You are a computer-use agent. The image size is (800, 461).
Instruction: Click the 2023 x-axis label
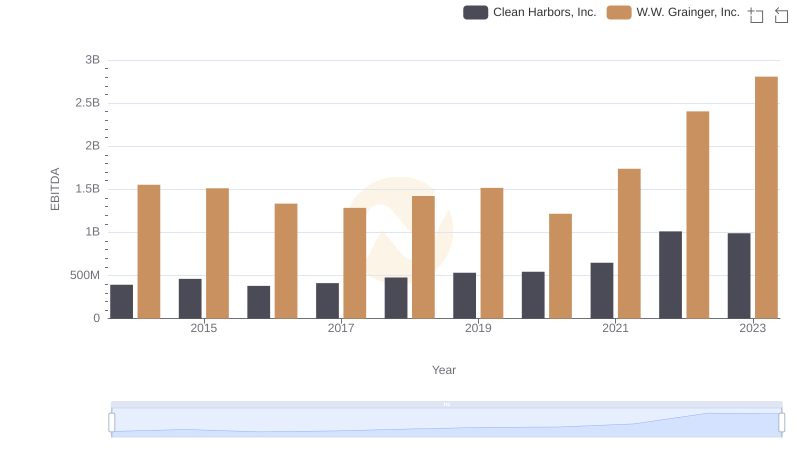(753, 328)
